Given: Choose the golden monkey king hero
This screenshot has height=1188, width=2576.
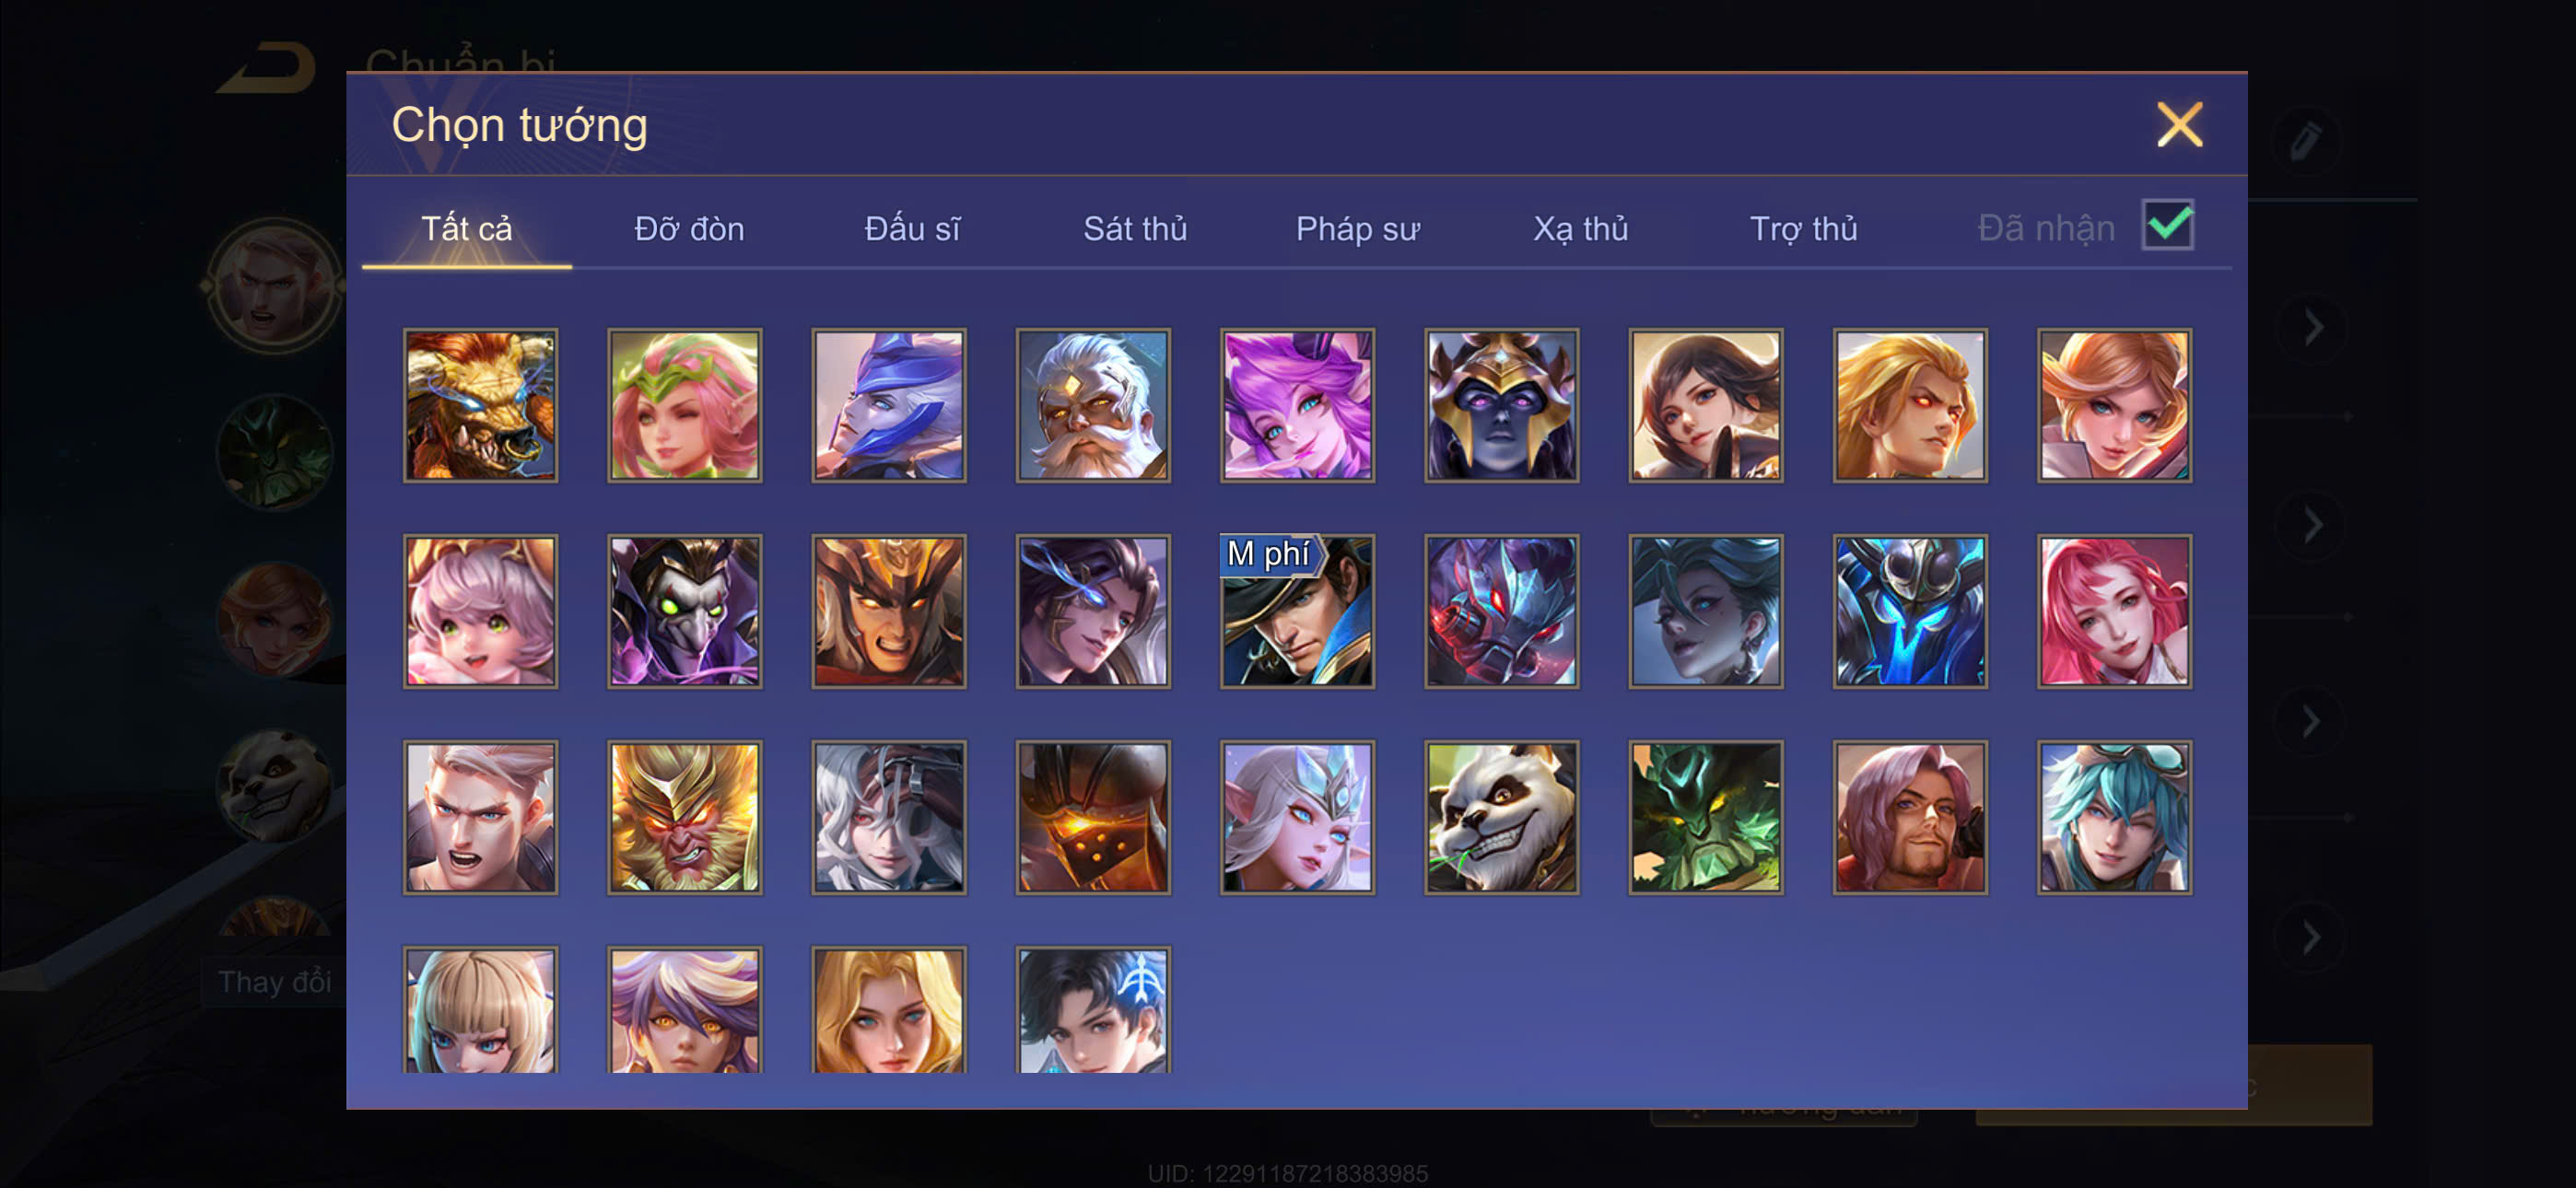Looking at the screenshot, I should click(685, 817).
